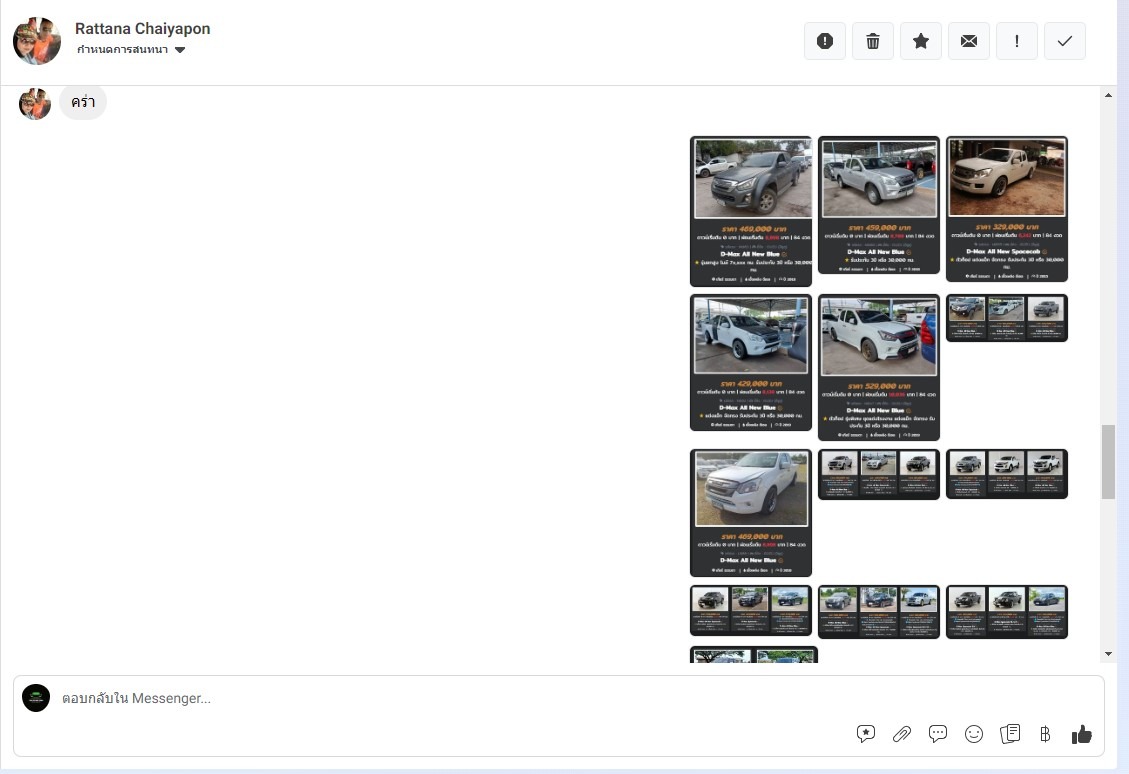Flag conversation as spam with the octagon icon
The height and width of the screenshot is (774, 1129).
[x=825, y=41]
